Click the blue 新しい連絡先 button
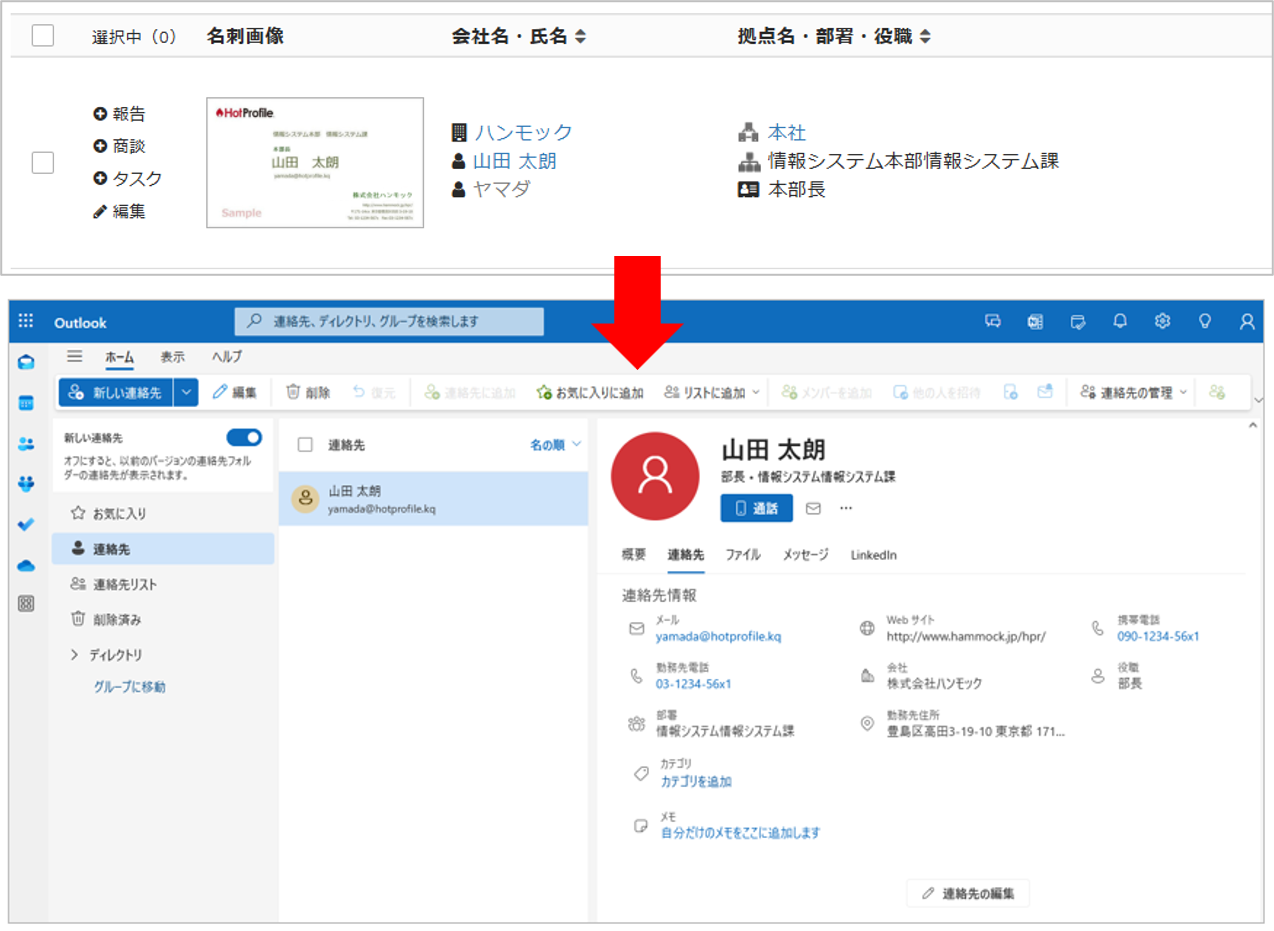The width and height of the screenshot is (1274, 931). tap(116, 393)
